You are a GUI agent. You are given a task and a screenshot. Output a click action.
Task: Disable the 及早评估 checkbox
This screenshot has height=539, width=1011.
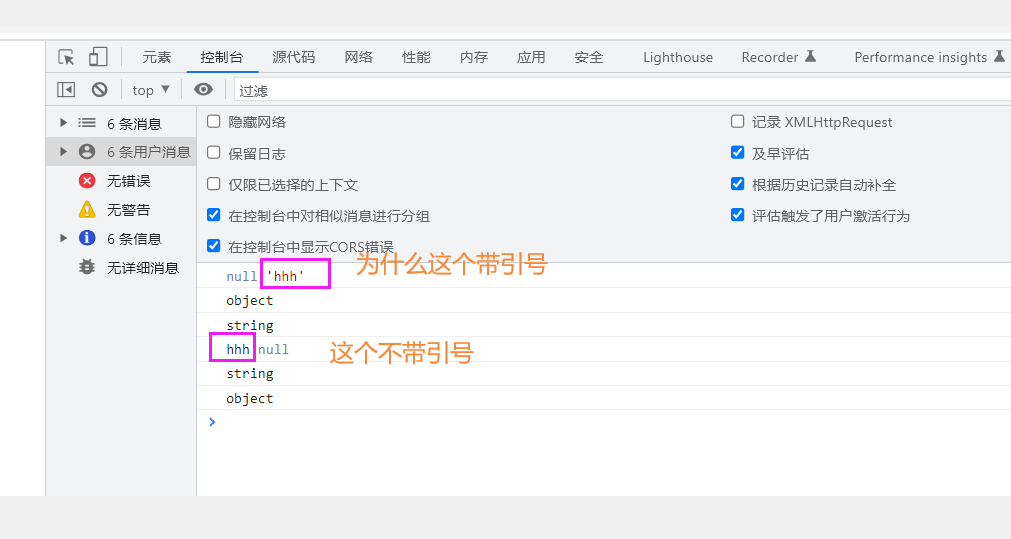click(x=738, y=152)
